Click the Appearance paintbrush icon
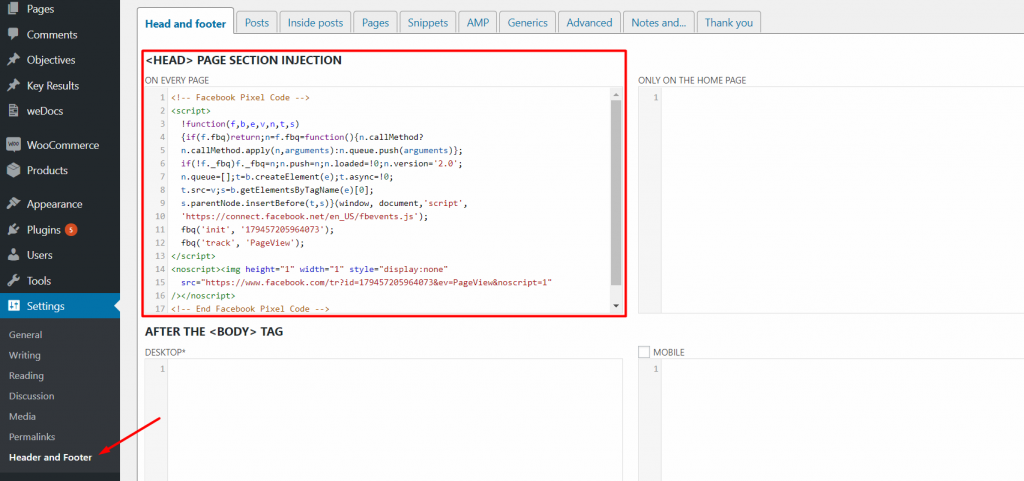This screenshot has width=1024, height=481. 13,204
